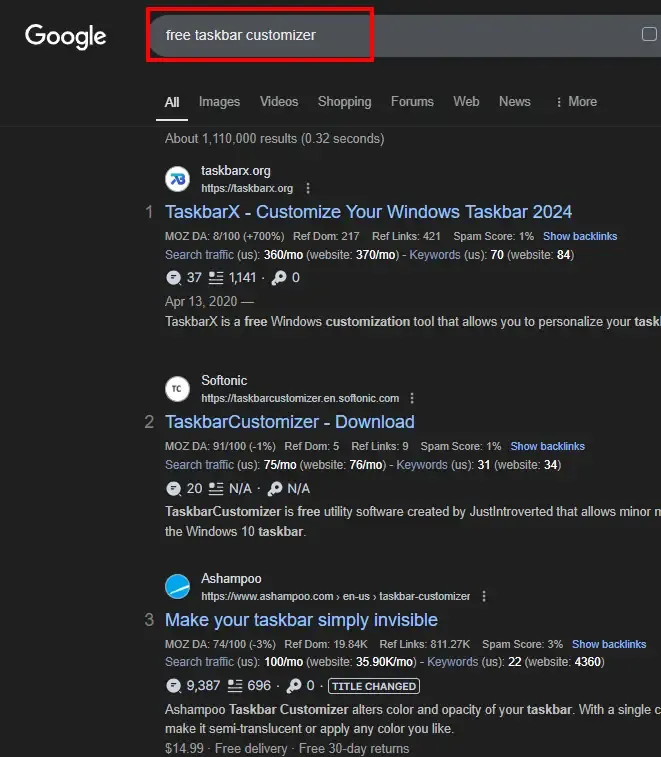This screenshot has width=661, height=757.
Task: Click the 'Apr 13, 2020' date text
Action: pos(201,301)
